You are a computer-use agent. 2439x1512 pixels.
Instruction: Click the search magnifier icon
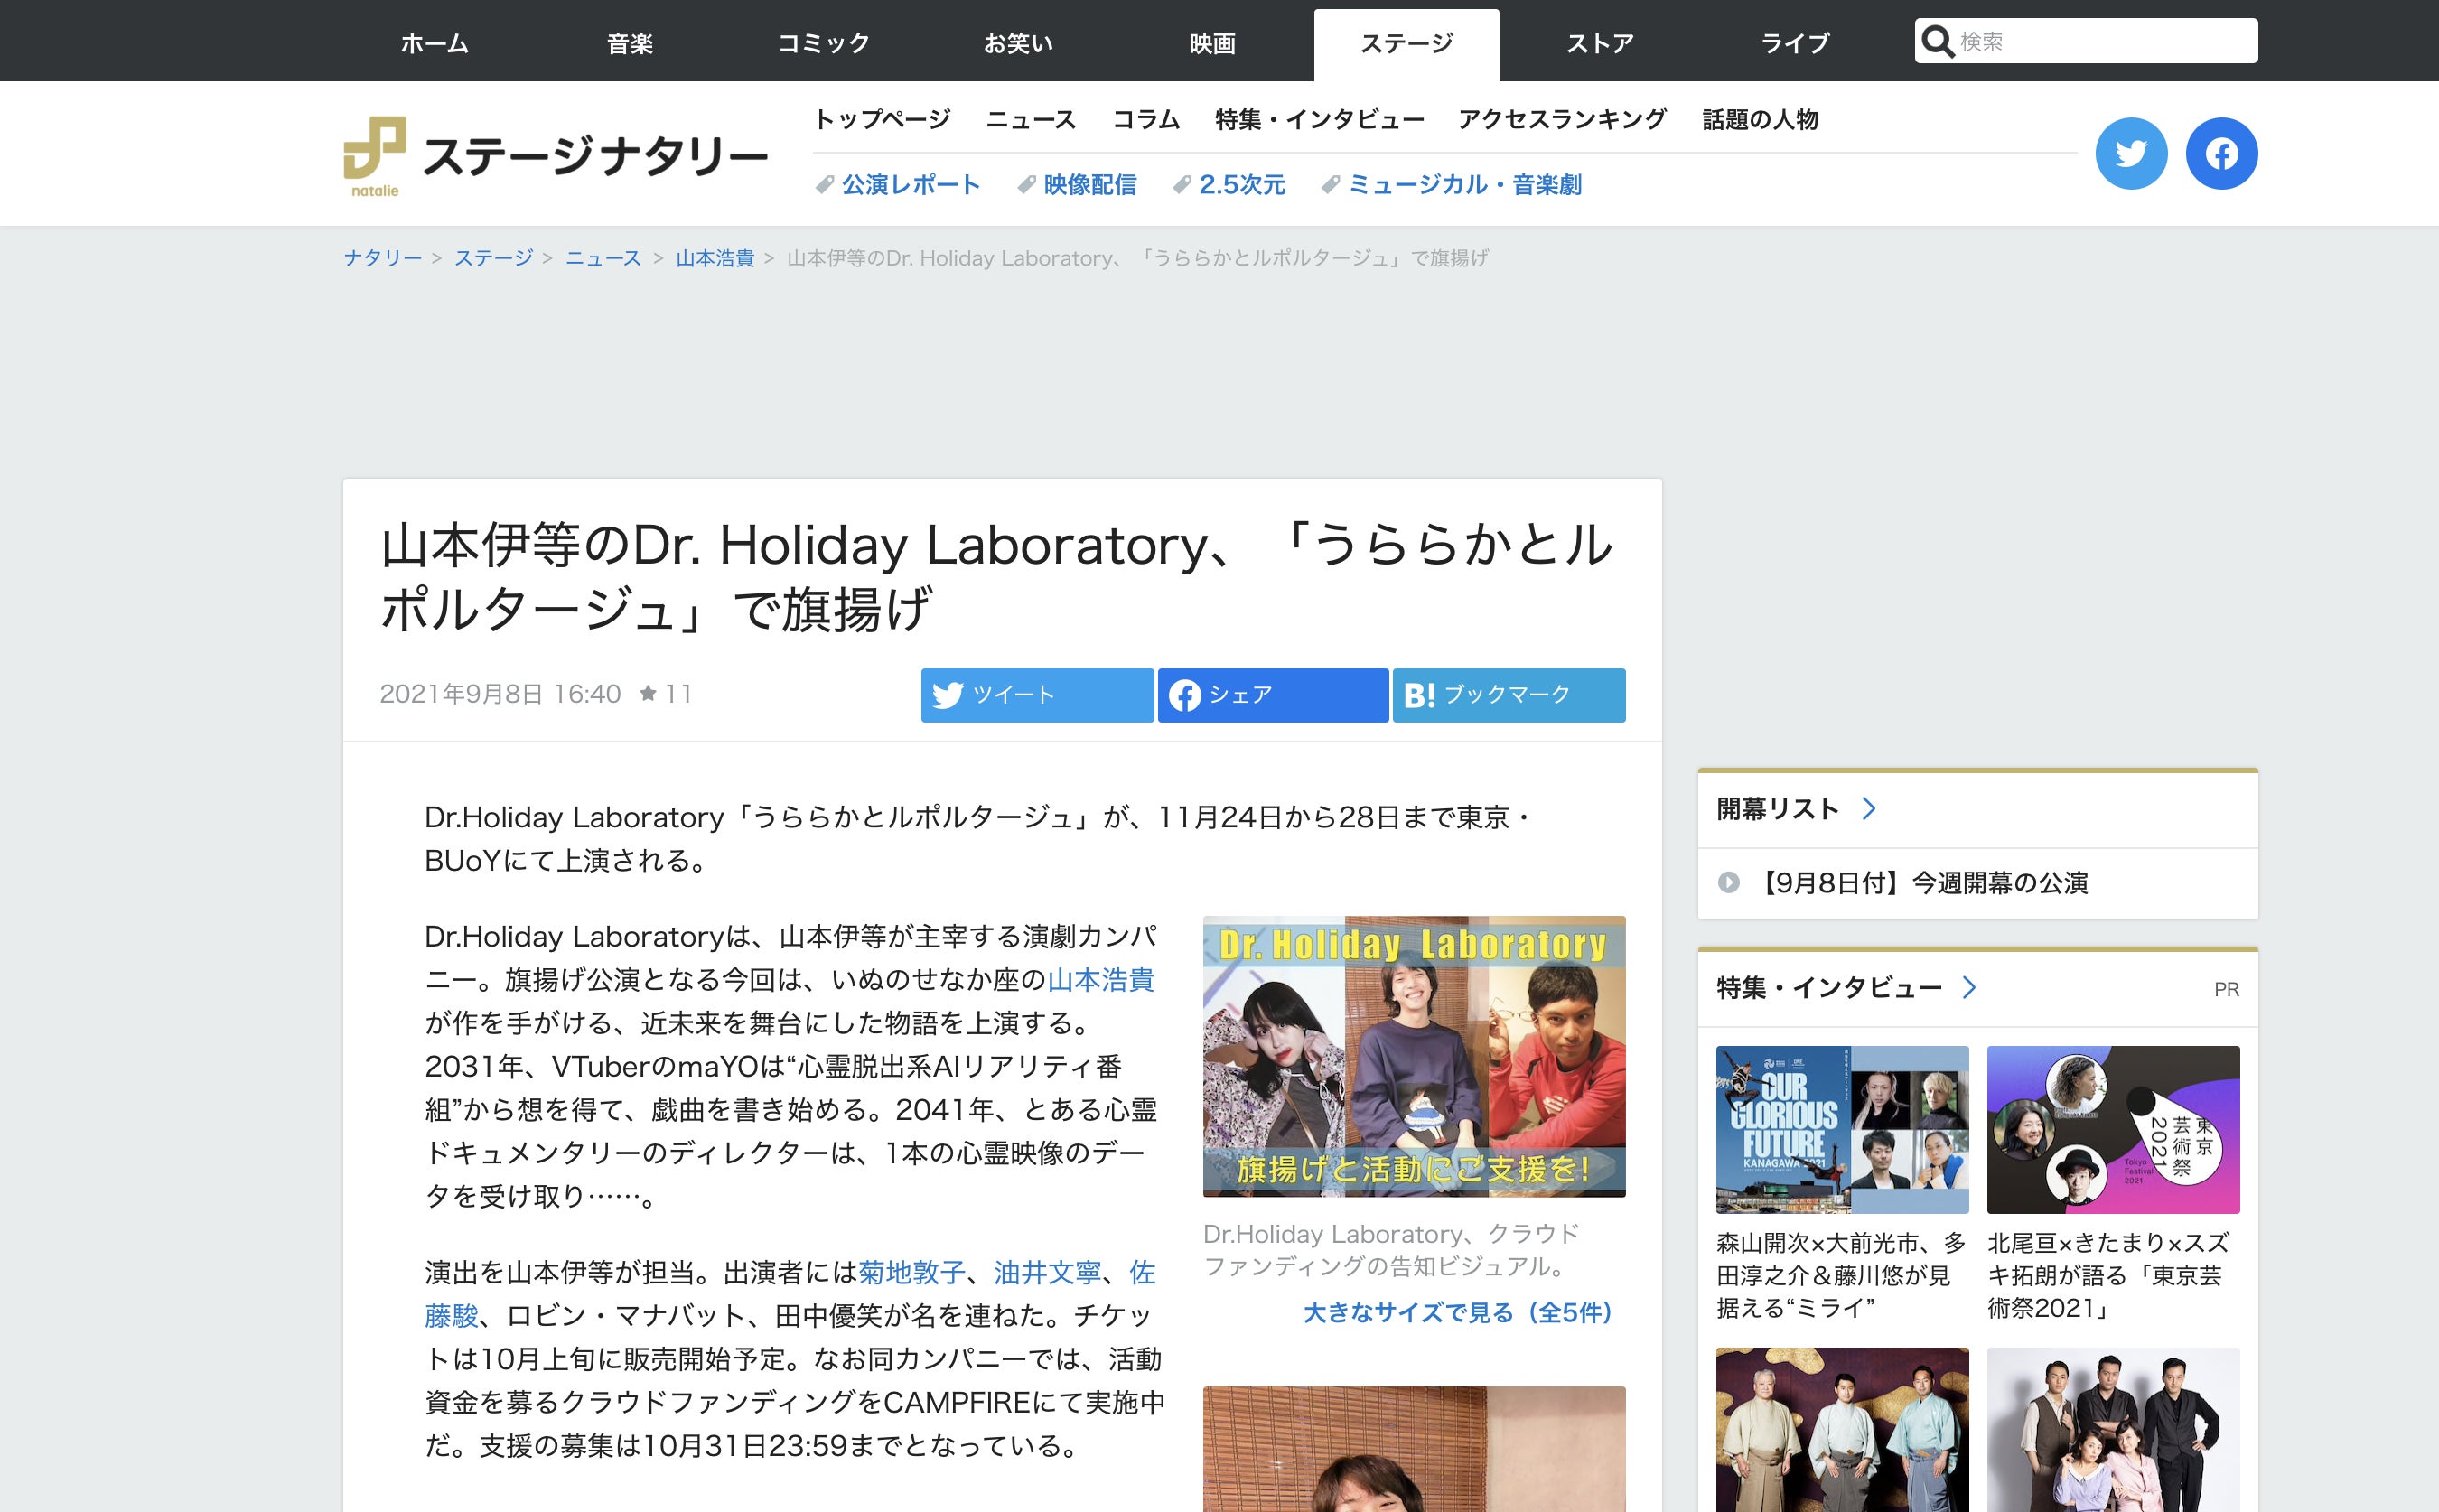1937,42
